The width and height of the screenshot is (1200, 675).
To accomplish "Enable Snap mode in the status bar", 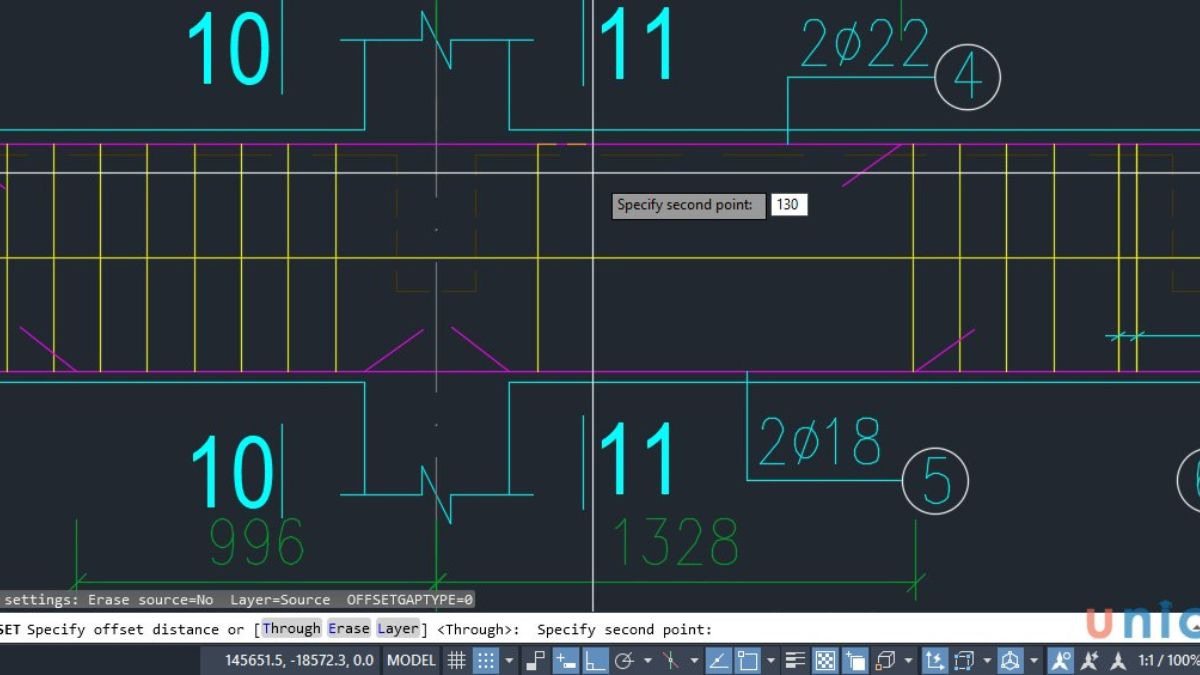I will [485, 660].
